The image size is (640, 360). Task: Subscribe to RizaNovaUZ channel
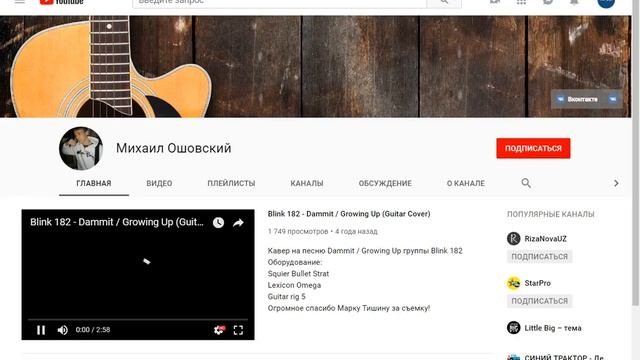tap(540, 257)
